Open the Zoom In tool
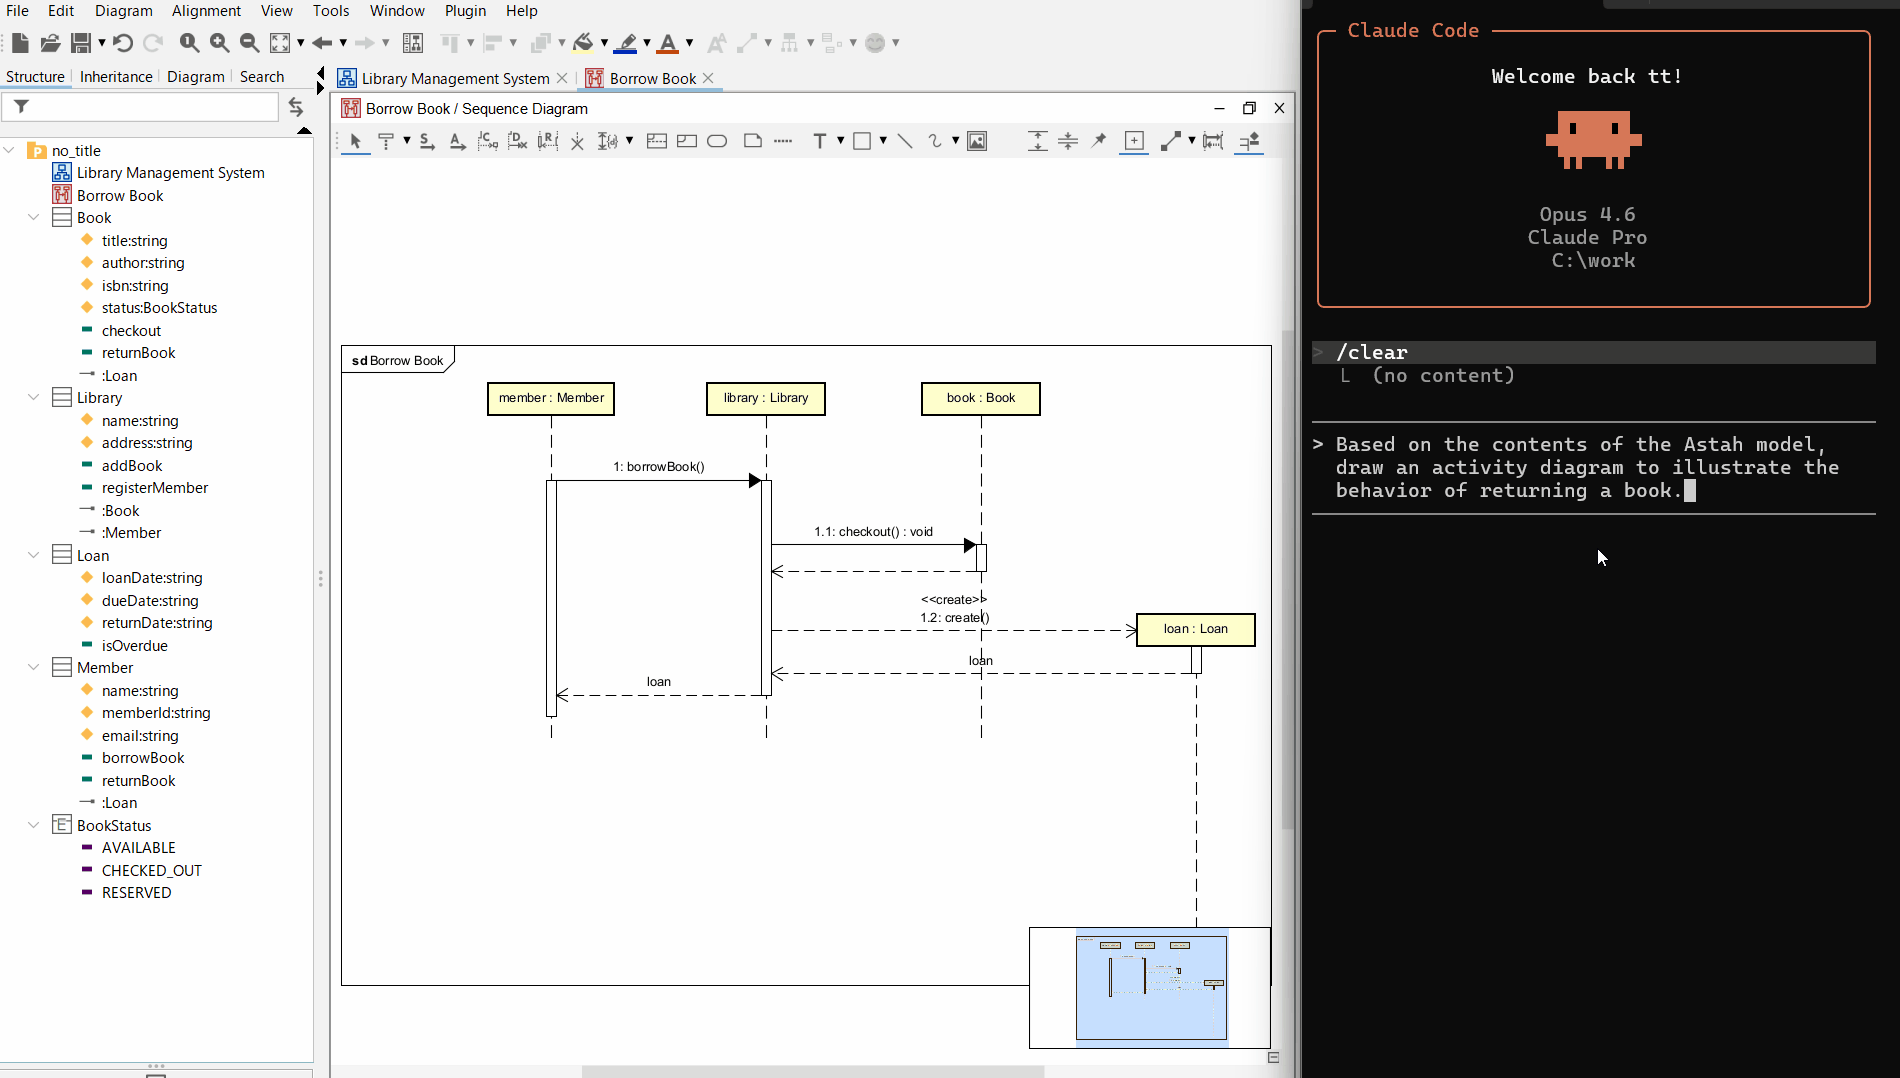1900x1078 pixels. [218, 42]
